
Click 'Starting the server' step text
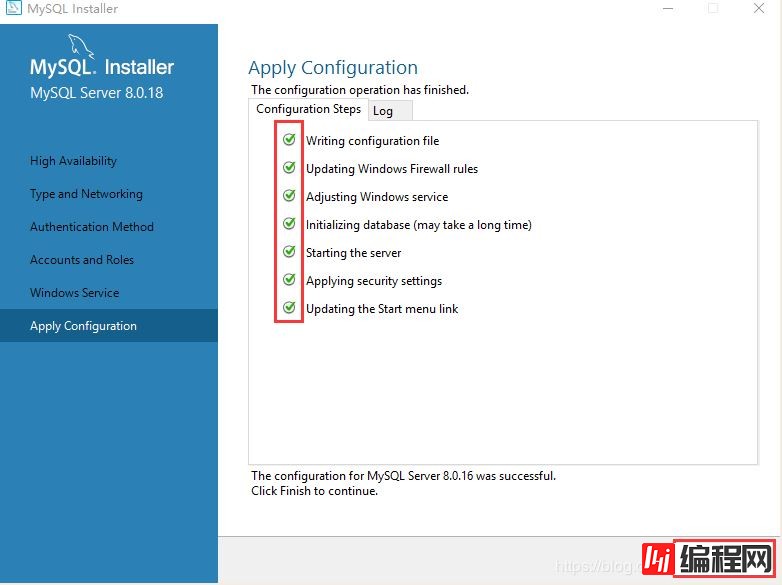354,253
